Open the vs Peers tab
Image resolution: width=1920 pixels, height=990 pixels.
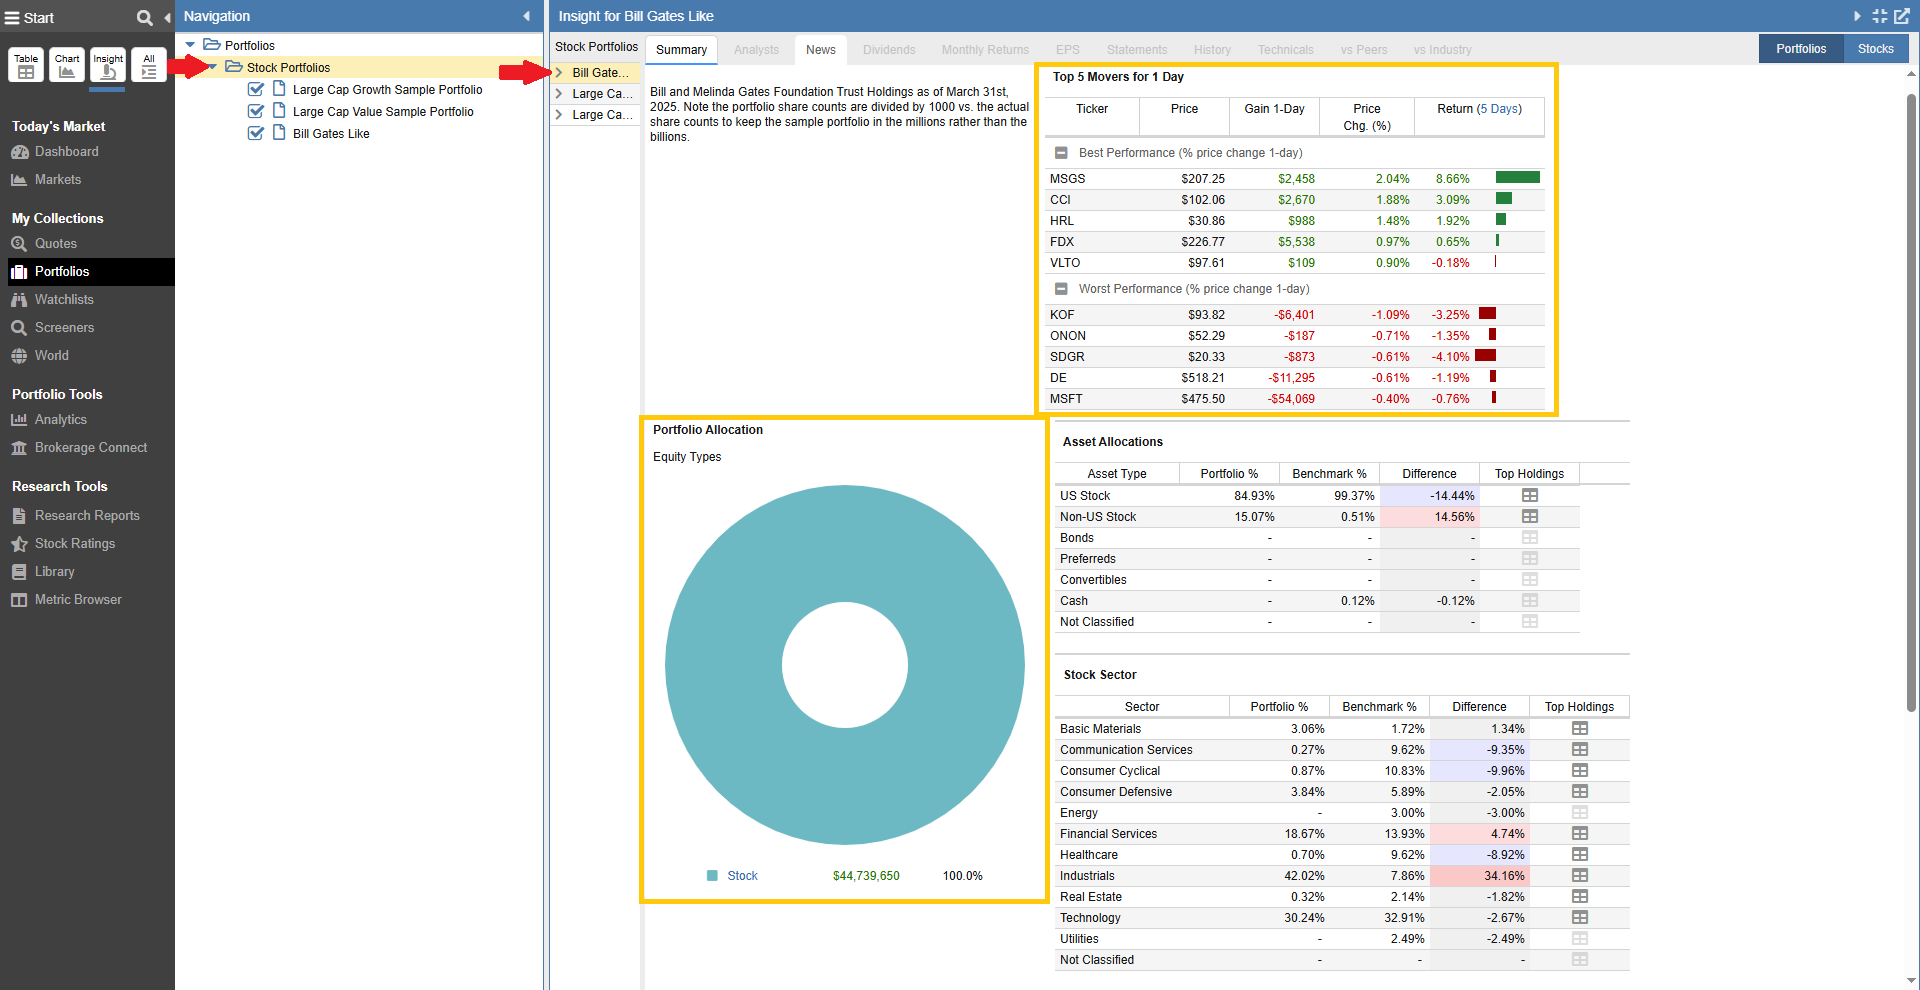pos(1364,50)
